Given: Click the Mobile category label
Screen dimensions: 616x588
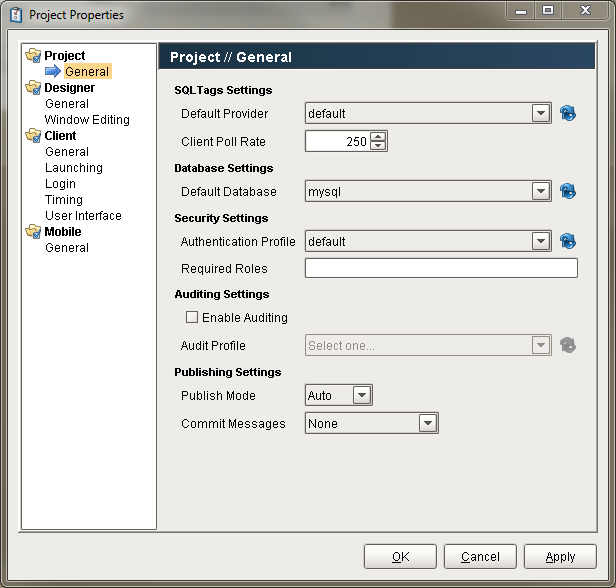Looking at the screenshot, I should pyautogui.click(x=63, y=232).
